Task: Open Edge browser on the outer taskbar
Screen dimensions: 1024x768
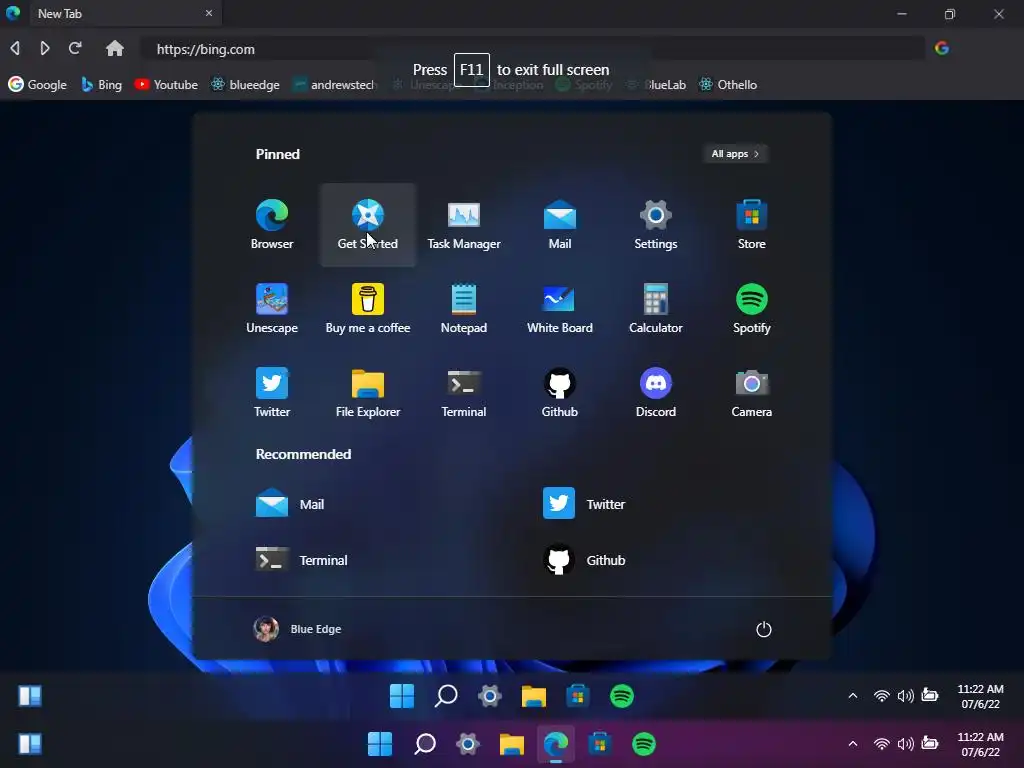Action: tap(556, 744)
